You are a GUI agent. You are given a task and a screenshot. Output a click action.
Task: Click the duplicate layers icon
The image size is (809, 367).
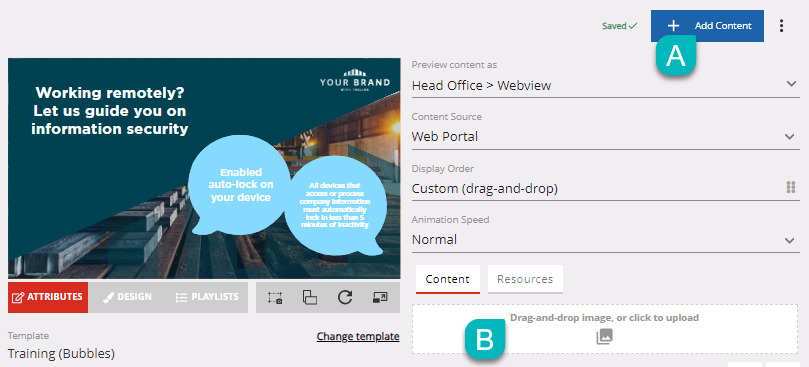(310, 297)
